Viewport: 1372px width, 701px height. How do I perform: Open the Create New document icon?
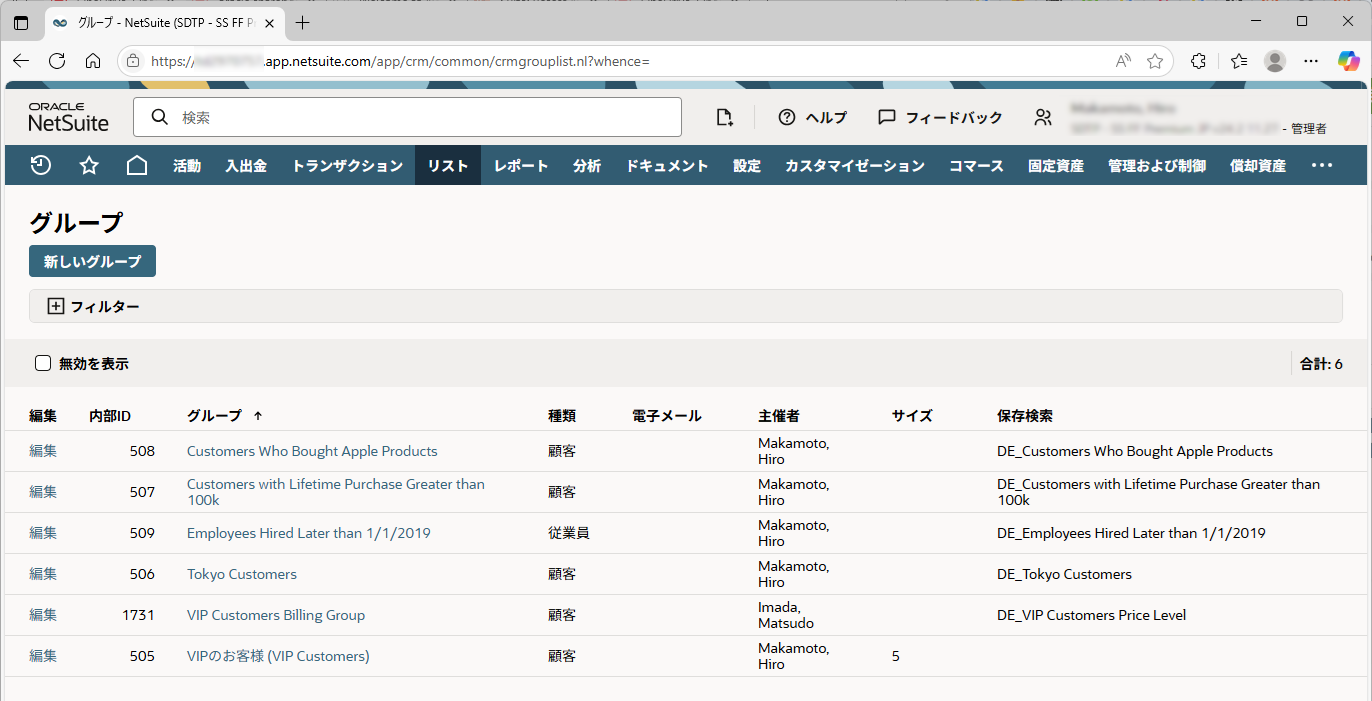[x=725, y=117]
